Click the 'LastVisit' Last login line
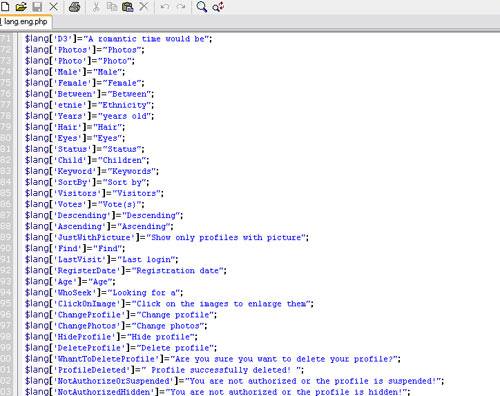The image size is (500, 396). (102, 259)
